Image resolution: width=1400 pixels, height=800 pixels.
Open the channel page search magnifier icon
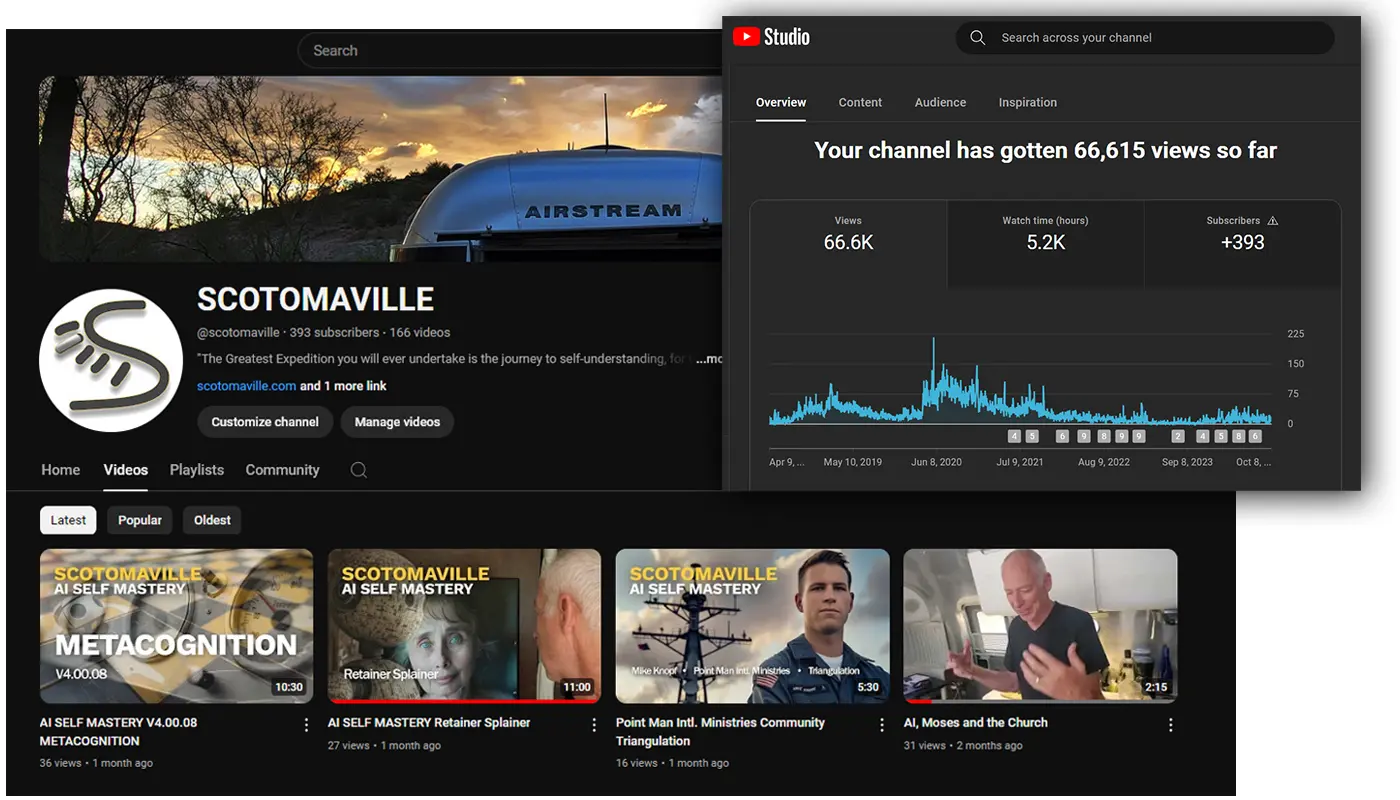coord(359,470)
